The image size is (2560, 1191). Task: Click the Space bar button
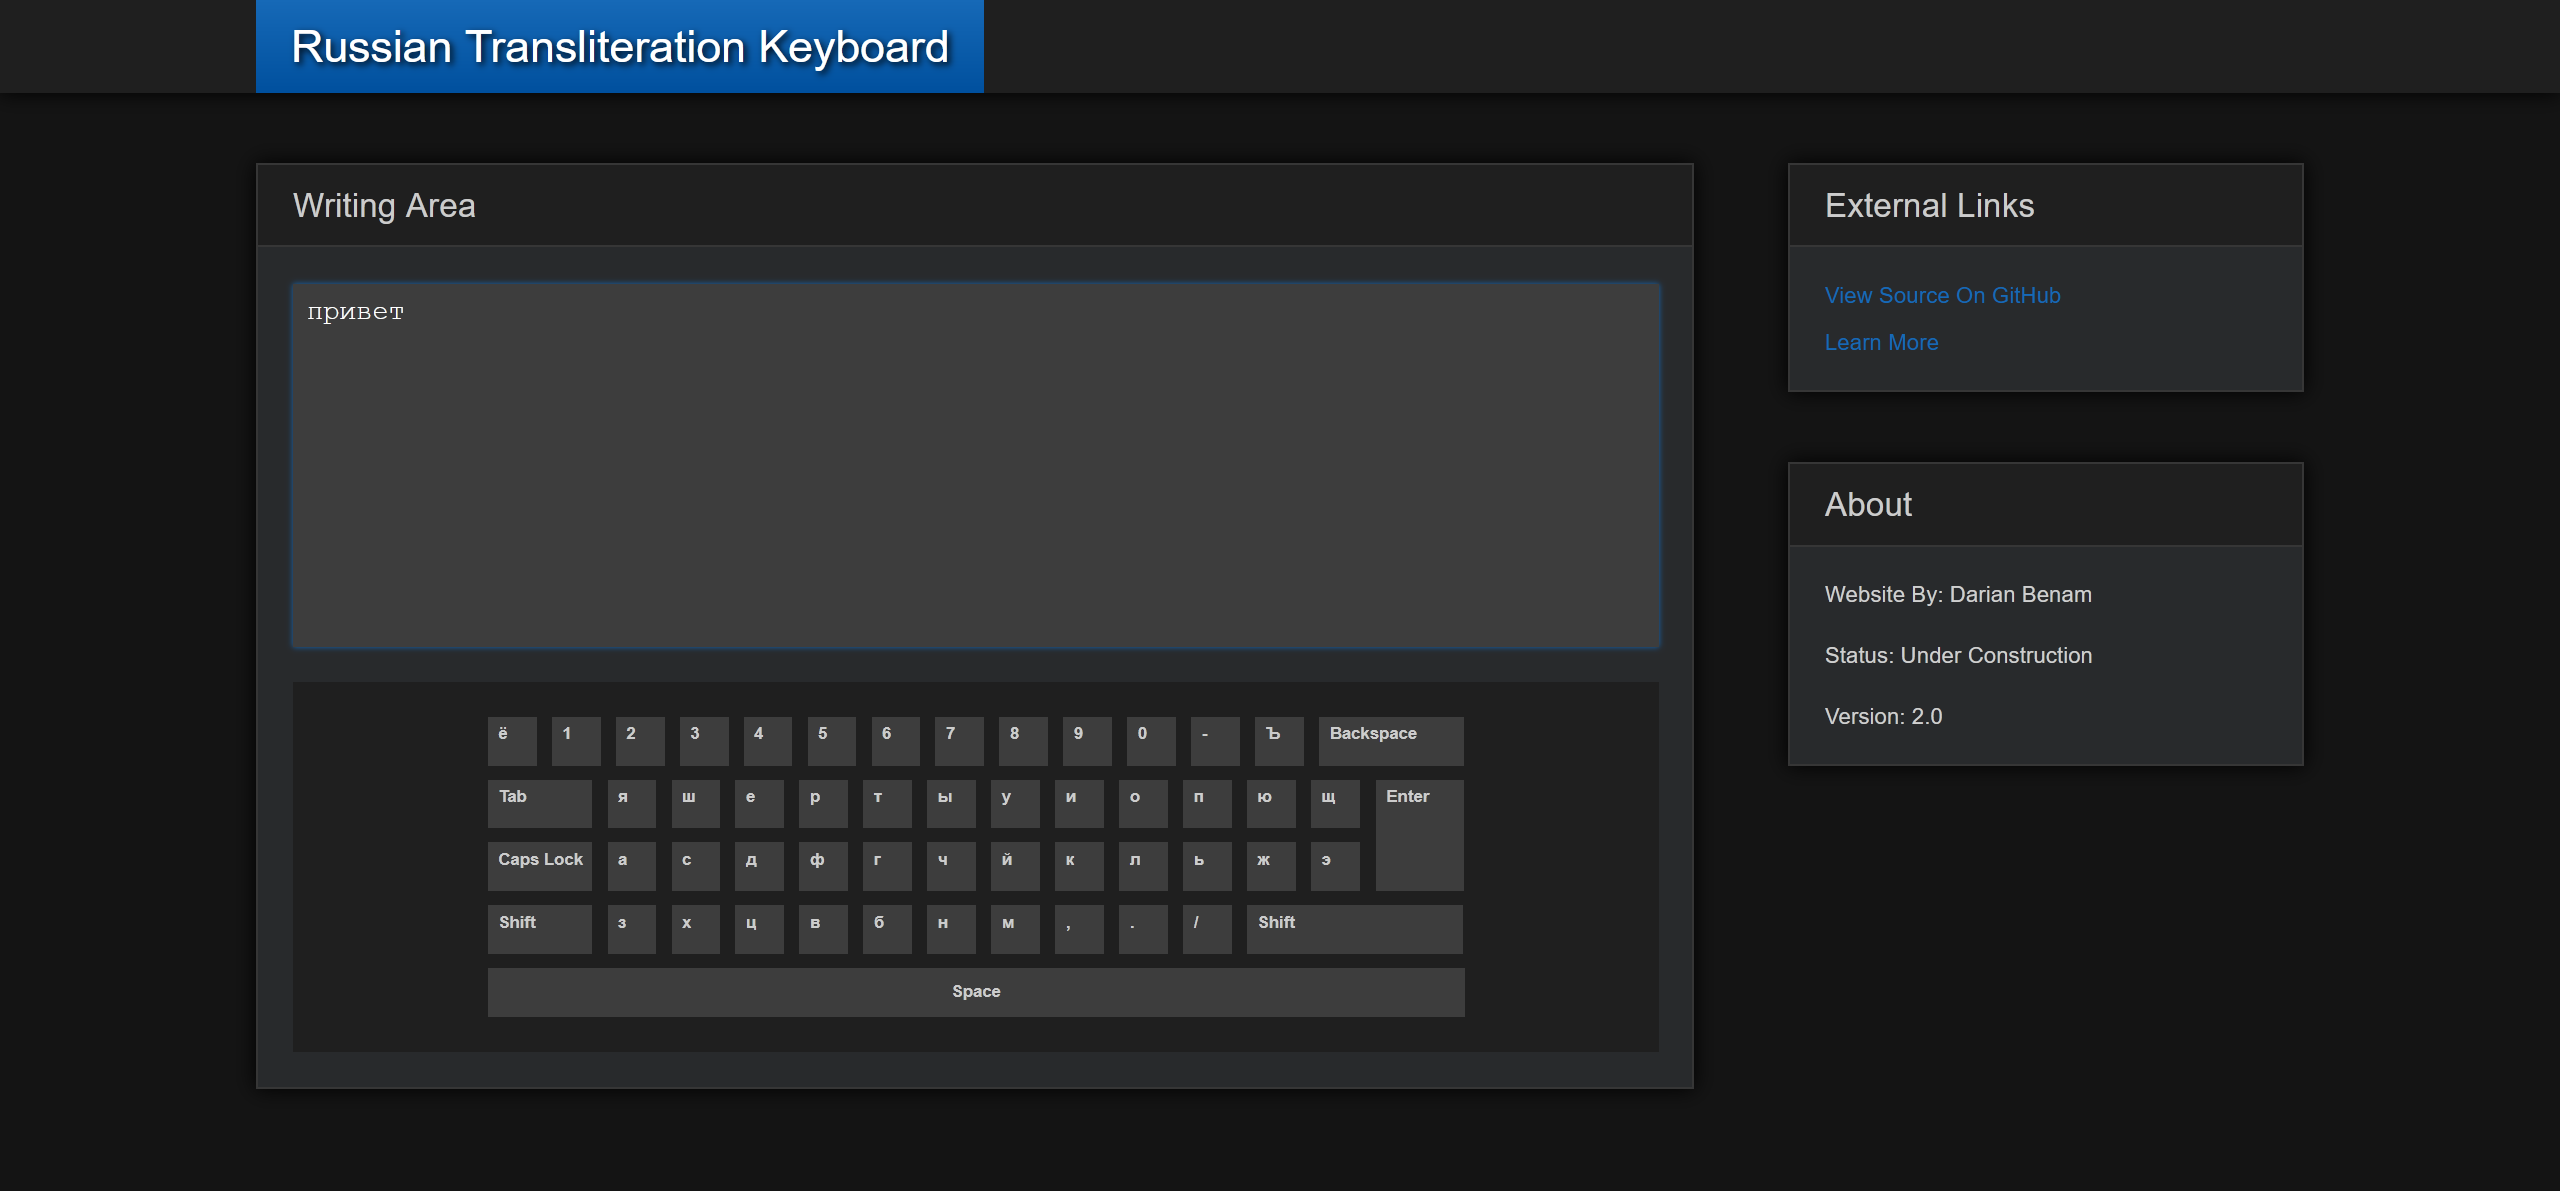(975, 988)
